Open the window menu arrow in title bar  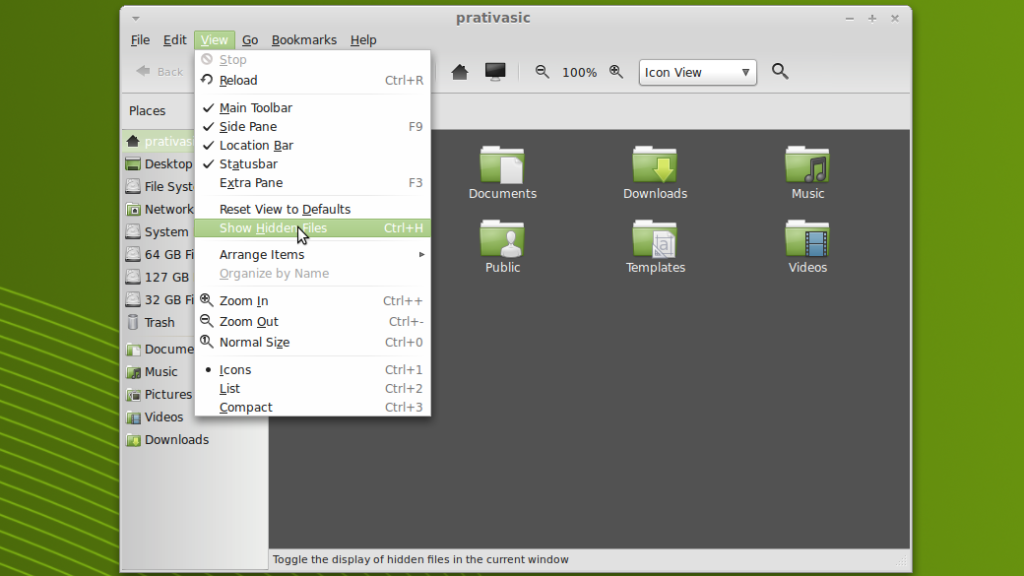[x=136, y=19]
